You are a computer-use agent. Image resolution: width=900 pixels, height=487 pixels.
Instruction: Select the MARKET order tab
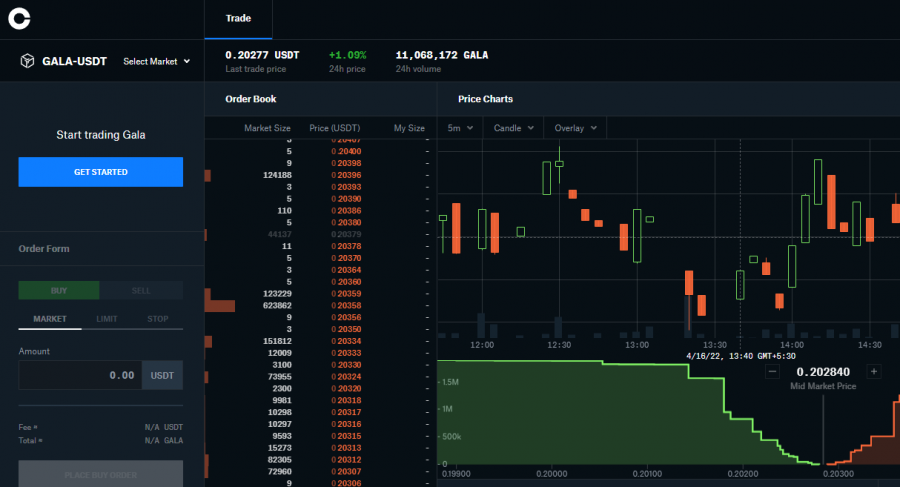coord(50,319)
